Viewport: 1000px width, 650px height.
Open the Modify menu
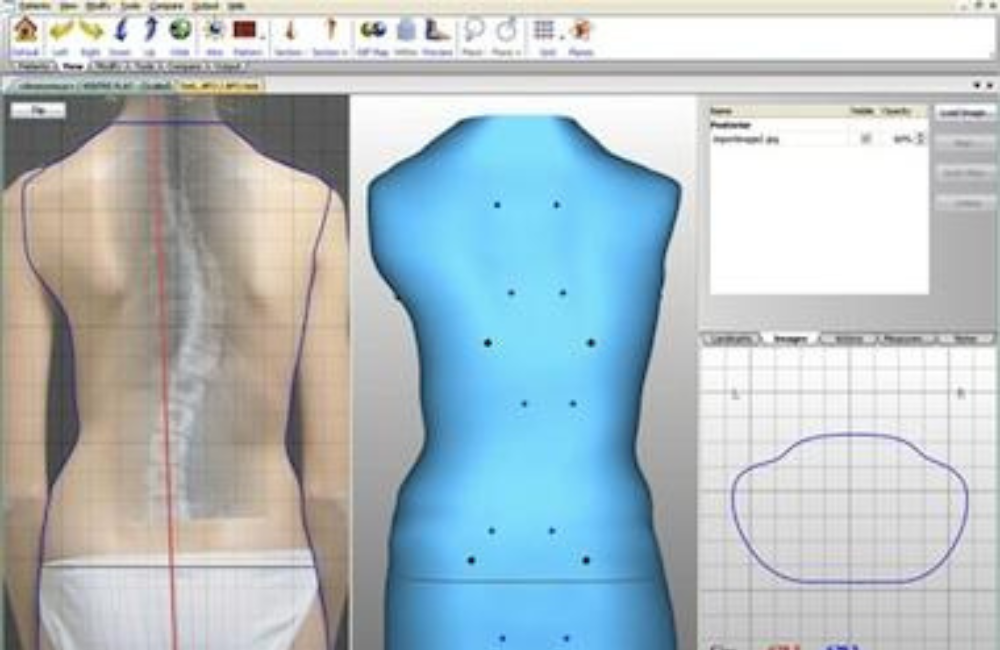pos(98,5)
